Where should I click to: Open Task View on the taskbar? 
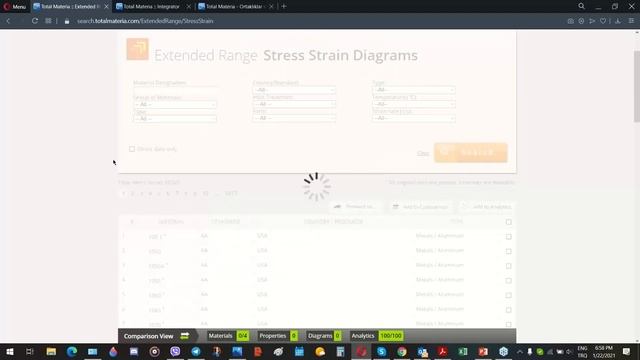[x=30, y=351]
